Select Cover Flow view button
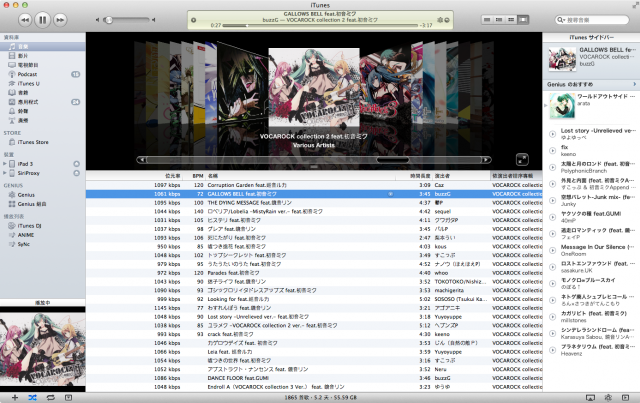Image resolution: width=640 pixels, height=403 pixels. (x=523, y=20)
